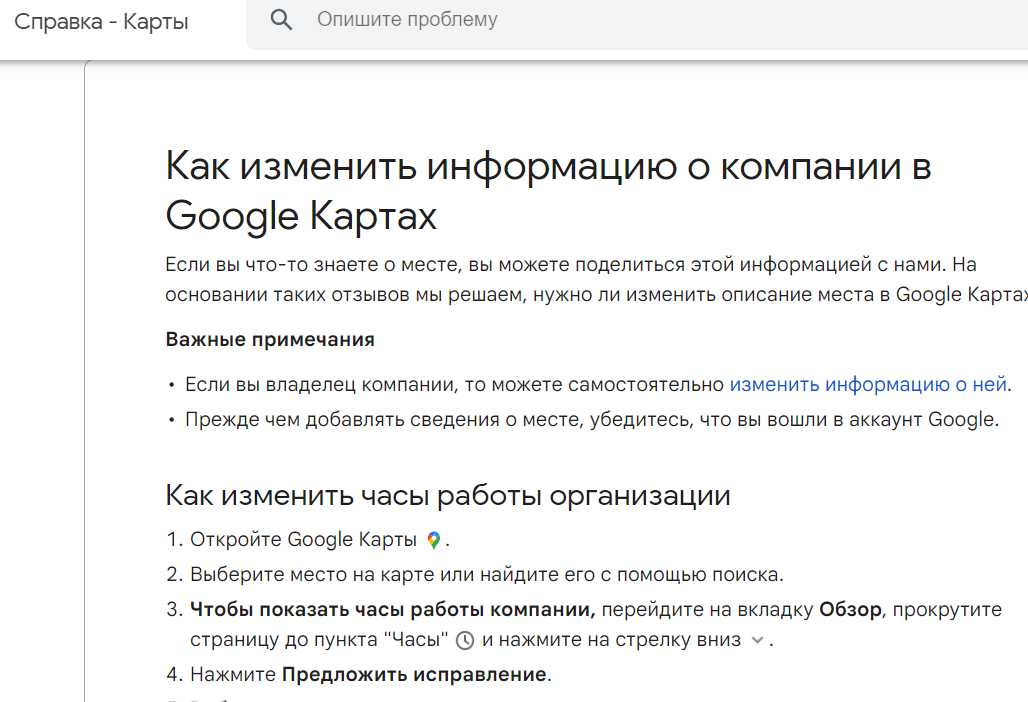Click the search magnifier icon
This screenshot has height=702, width=1028.
(281, 20)
